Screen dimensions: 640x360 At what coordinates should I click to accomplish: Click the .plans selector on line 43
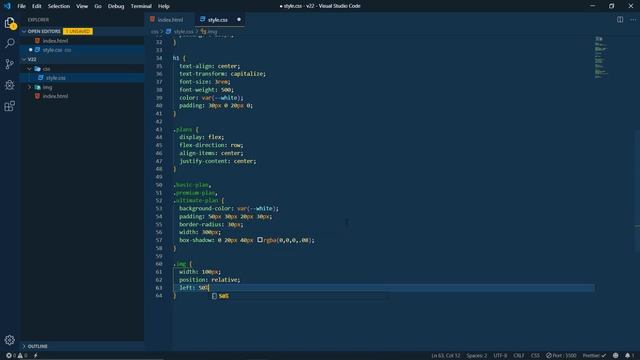point(182,129)
